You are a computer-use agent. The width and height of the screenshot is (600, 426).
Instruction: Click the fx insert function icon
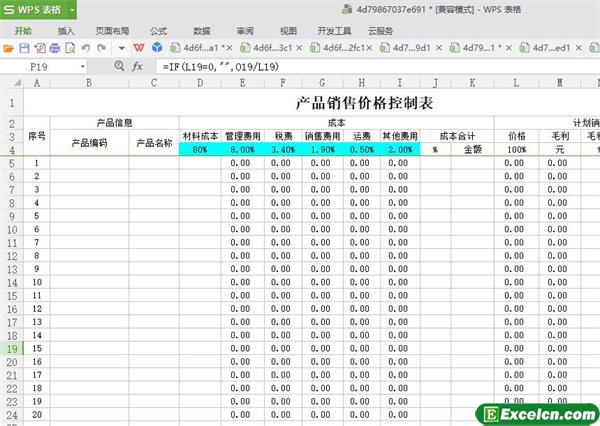[x=137, y=66]
